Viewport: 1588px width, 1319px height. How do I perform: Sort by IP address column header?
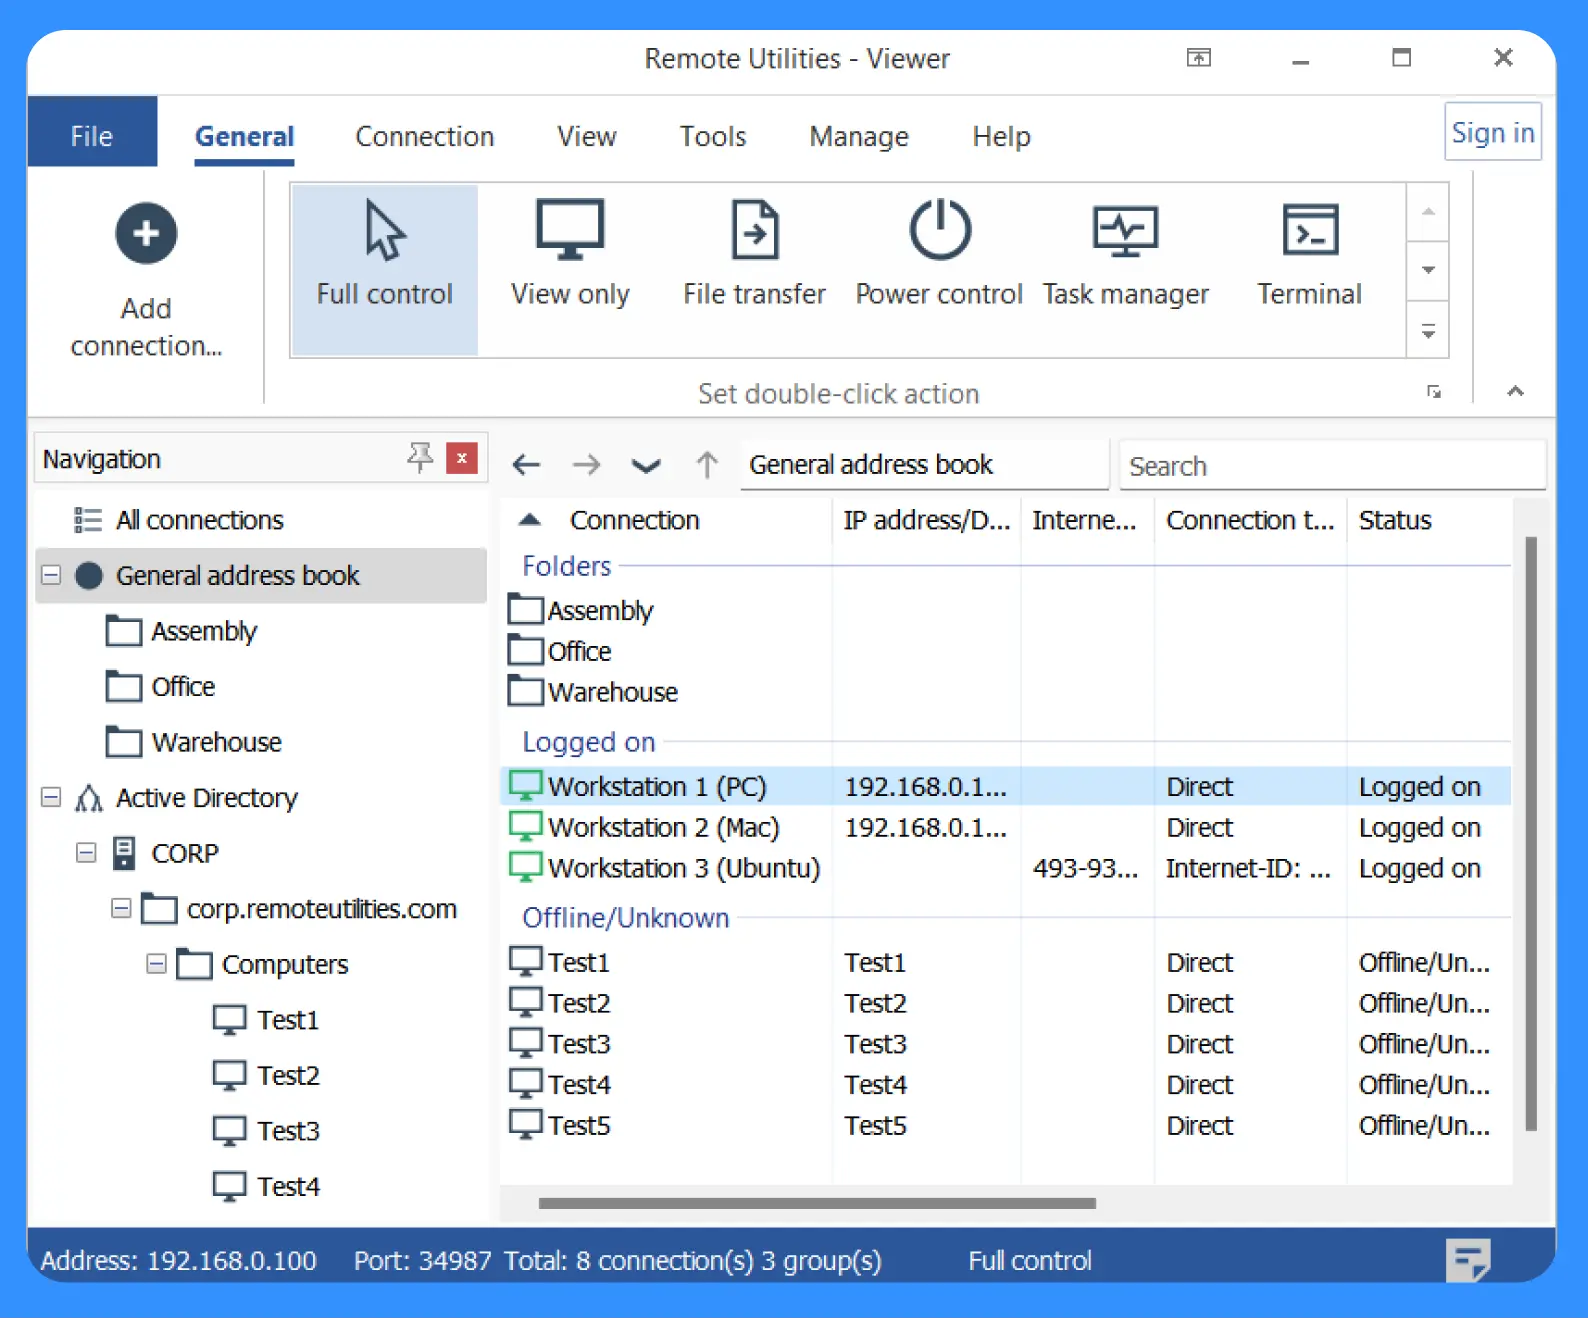(x=926, y=520)
